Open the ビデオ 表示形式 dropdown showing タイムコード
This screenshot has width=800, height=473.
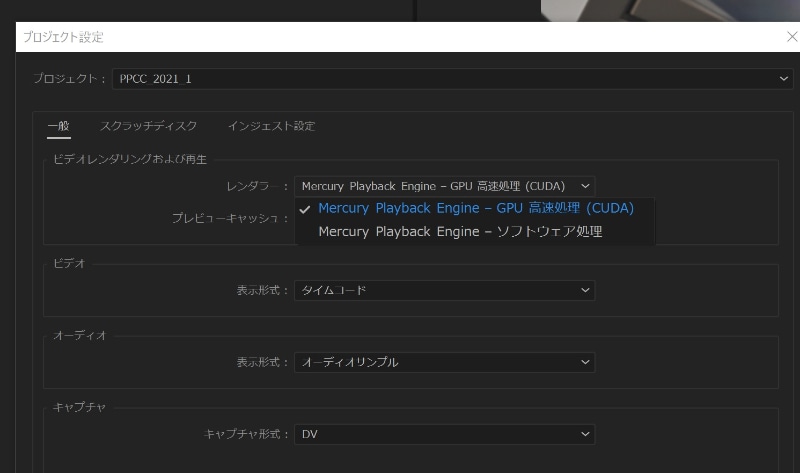pyautogui.click(x=444, y=290)
